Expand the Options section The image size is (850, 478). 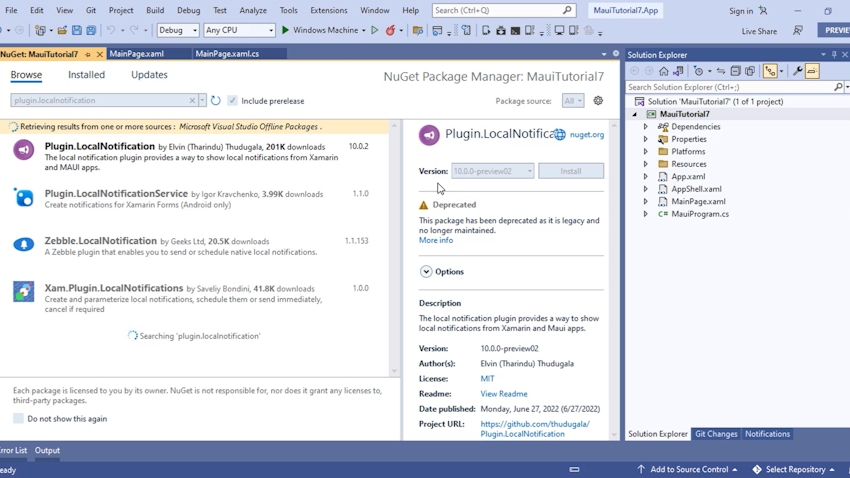pos(426,272)
